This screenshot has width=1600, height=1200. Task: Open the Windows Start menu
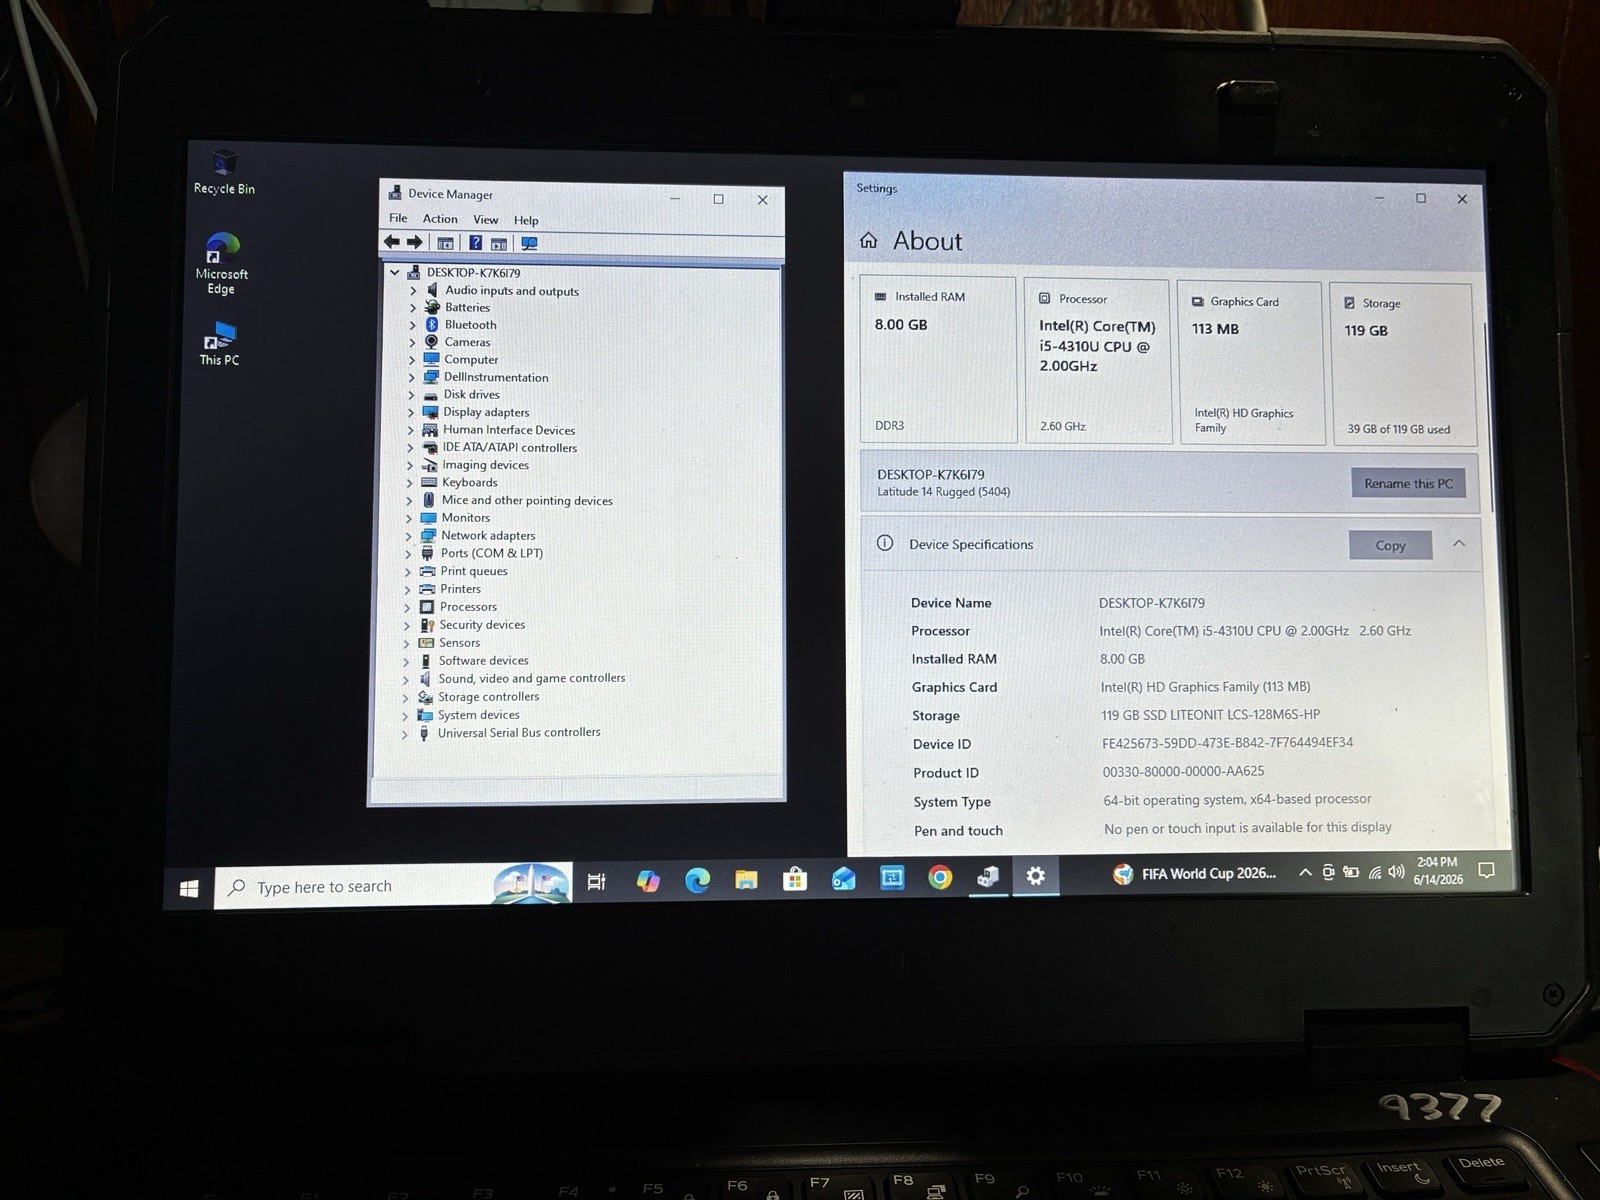pyautogui.click(x=189, y=888)
